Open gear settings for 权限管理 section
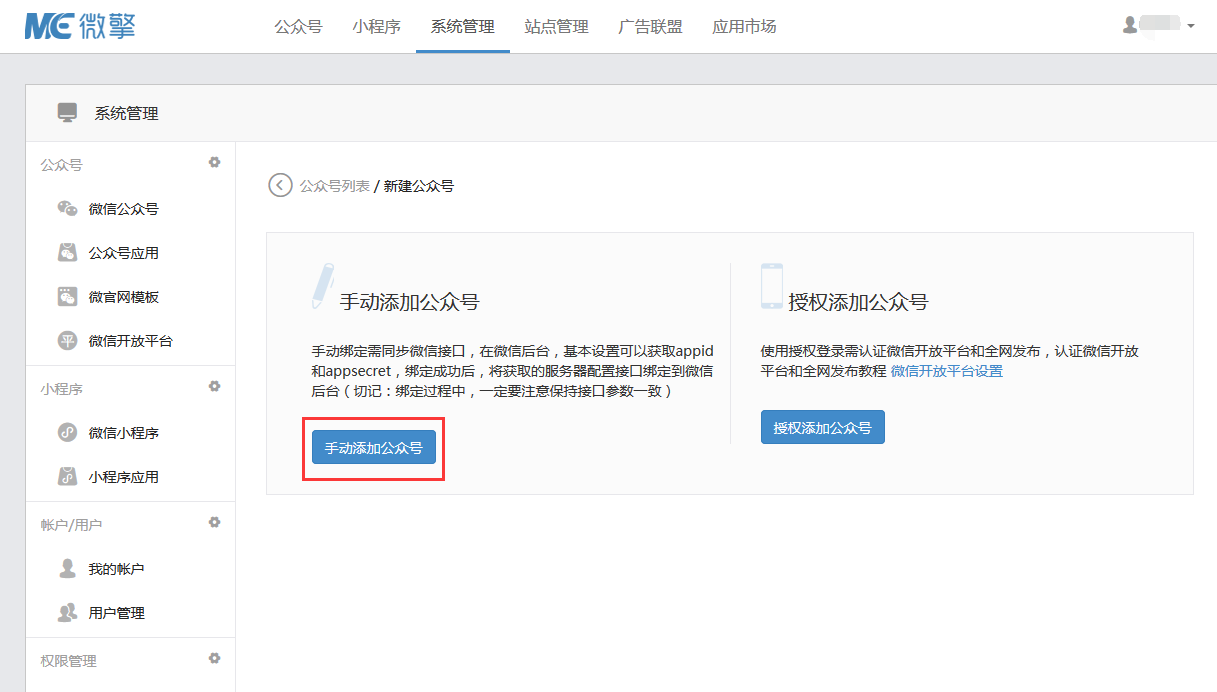 coord(214,658)
